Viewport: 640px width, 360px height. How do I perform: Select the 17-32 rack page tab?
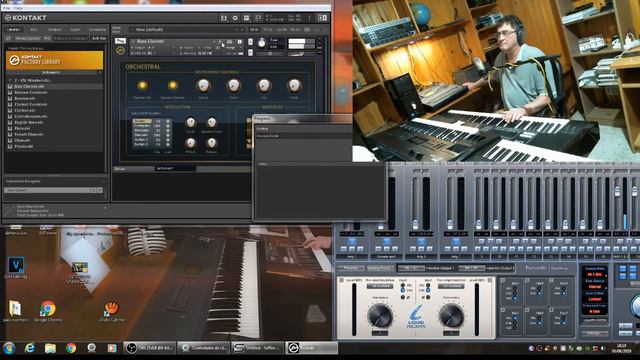pyautogui.click(x=267, y=30)
